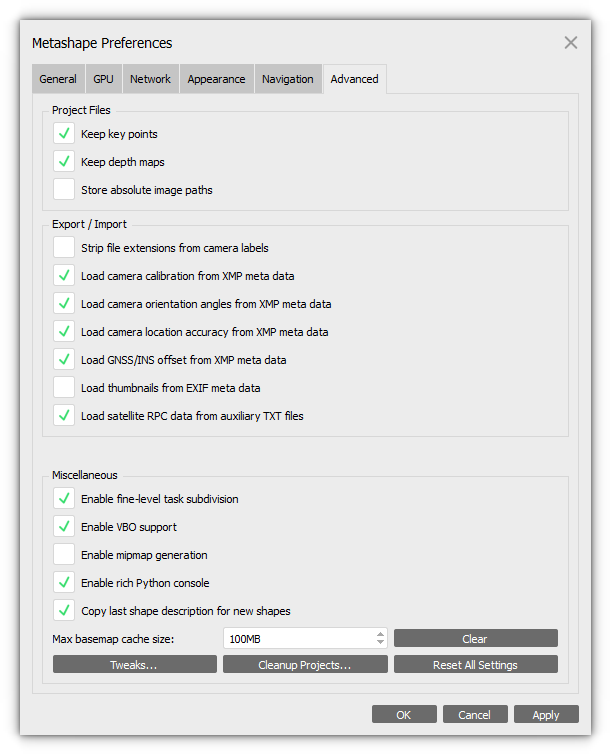Toggle Keep depth maps checkbox
This screenshot has width=610, height=754.
(64, 162)
